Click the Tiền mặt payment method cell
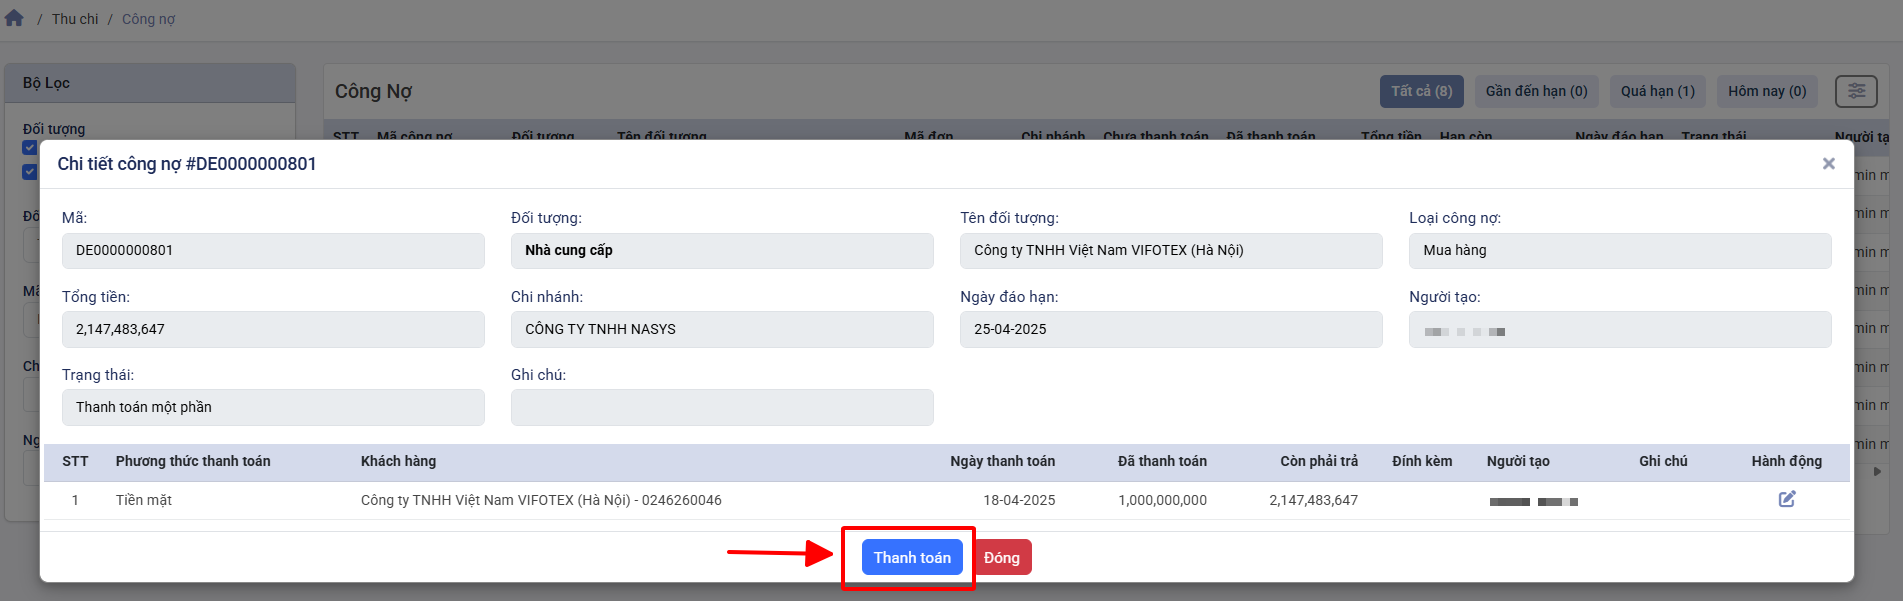 (143, 500)
